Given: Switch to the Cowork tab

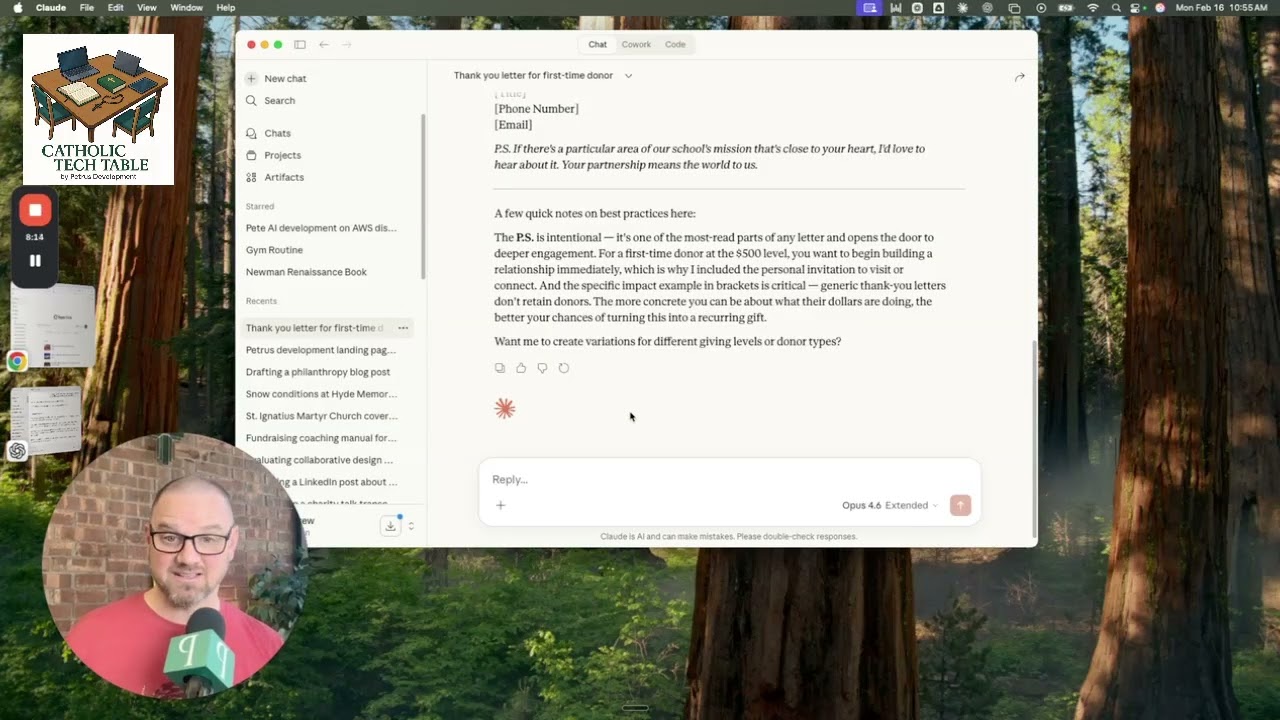Looking at the screenshot, I should pos(636,44).
